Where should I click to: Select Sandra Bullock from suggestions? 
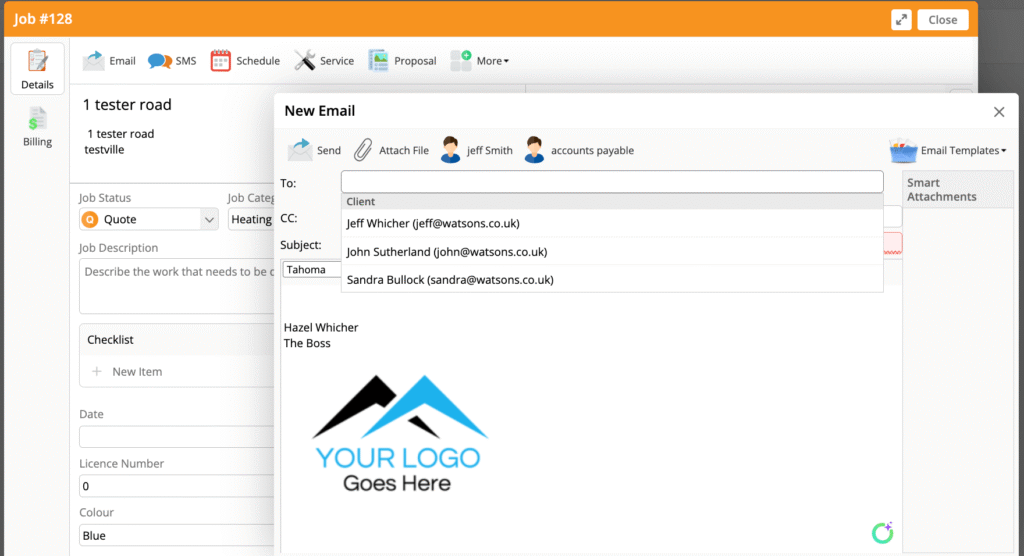coord(612,280)
